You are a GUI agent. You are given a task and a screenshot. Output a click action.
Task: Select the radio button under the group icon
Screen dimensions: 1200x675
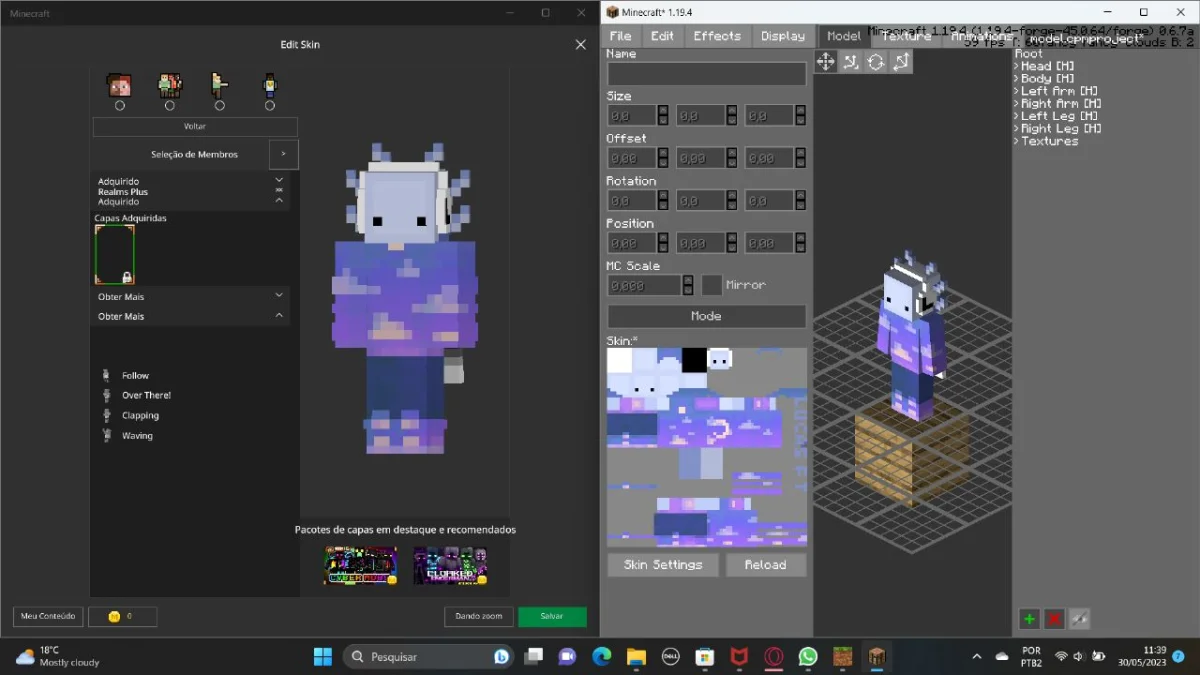click(x=170, y=105)
